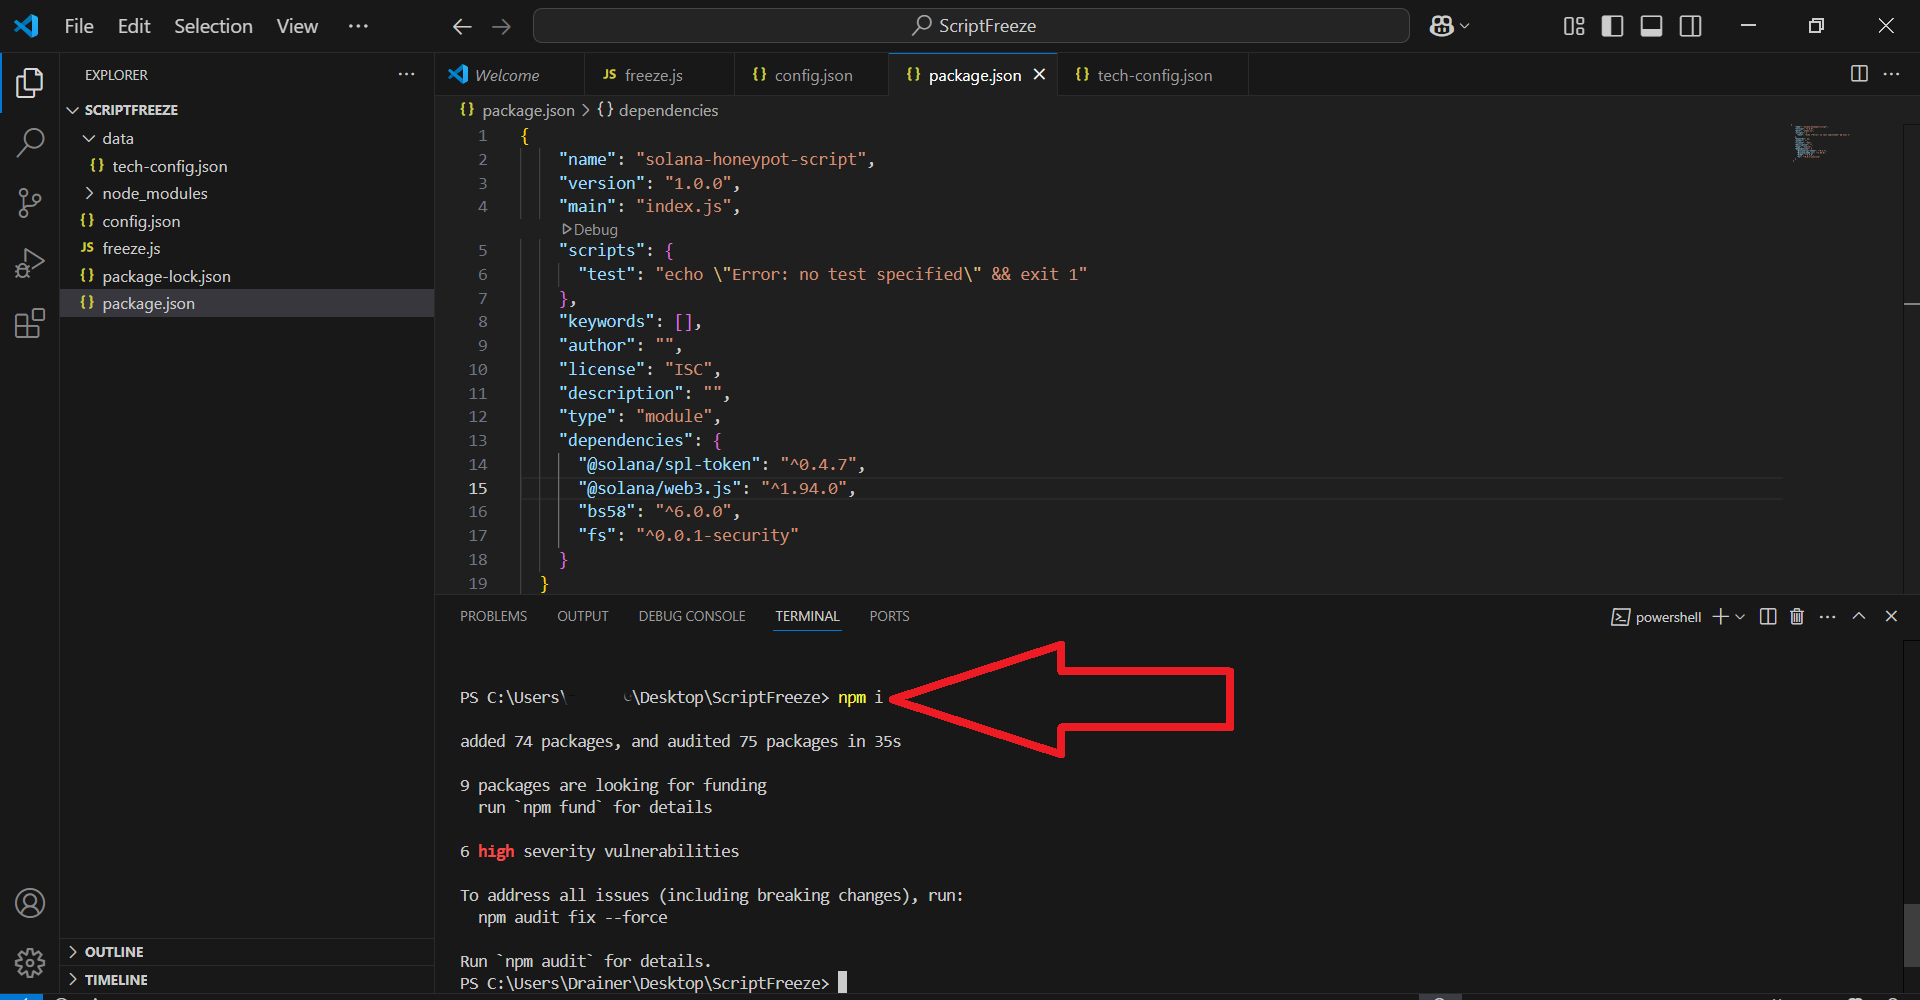
Task: Open the PROBLEMS panel tab
Action: coord(493,616)
